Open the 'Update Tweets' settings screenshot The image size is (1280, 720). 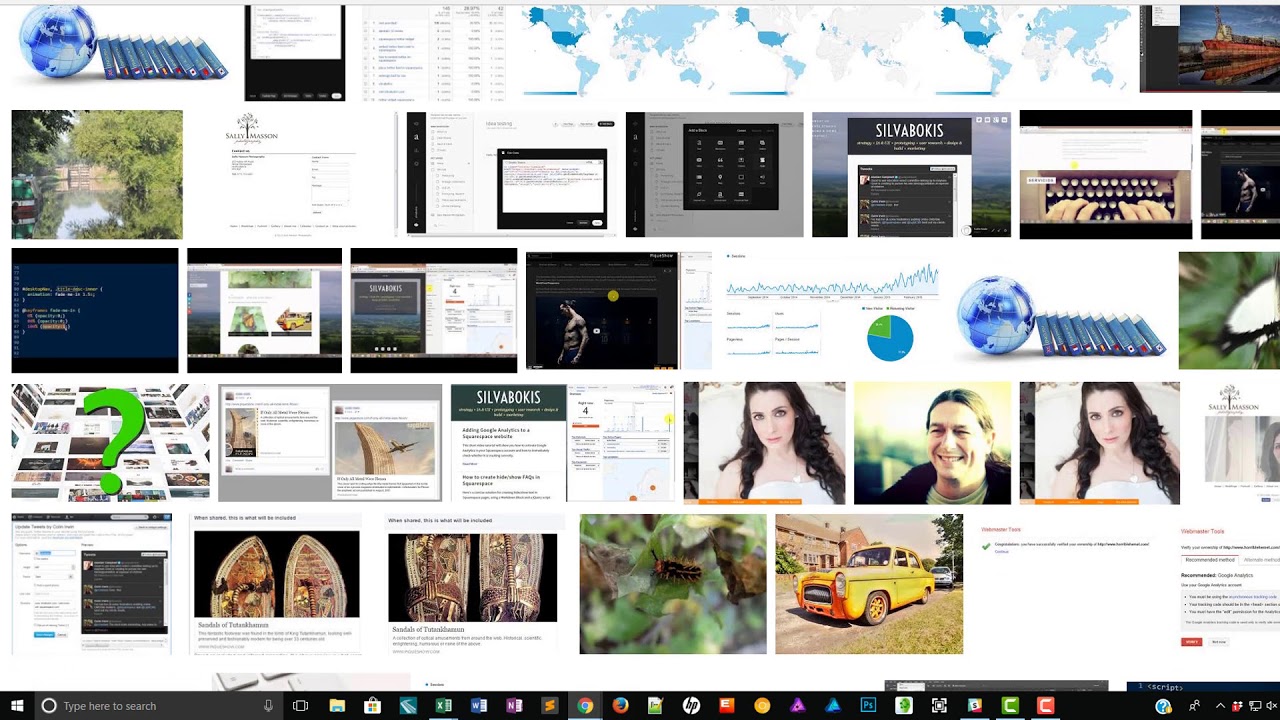tap(92, 584)
